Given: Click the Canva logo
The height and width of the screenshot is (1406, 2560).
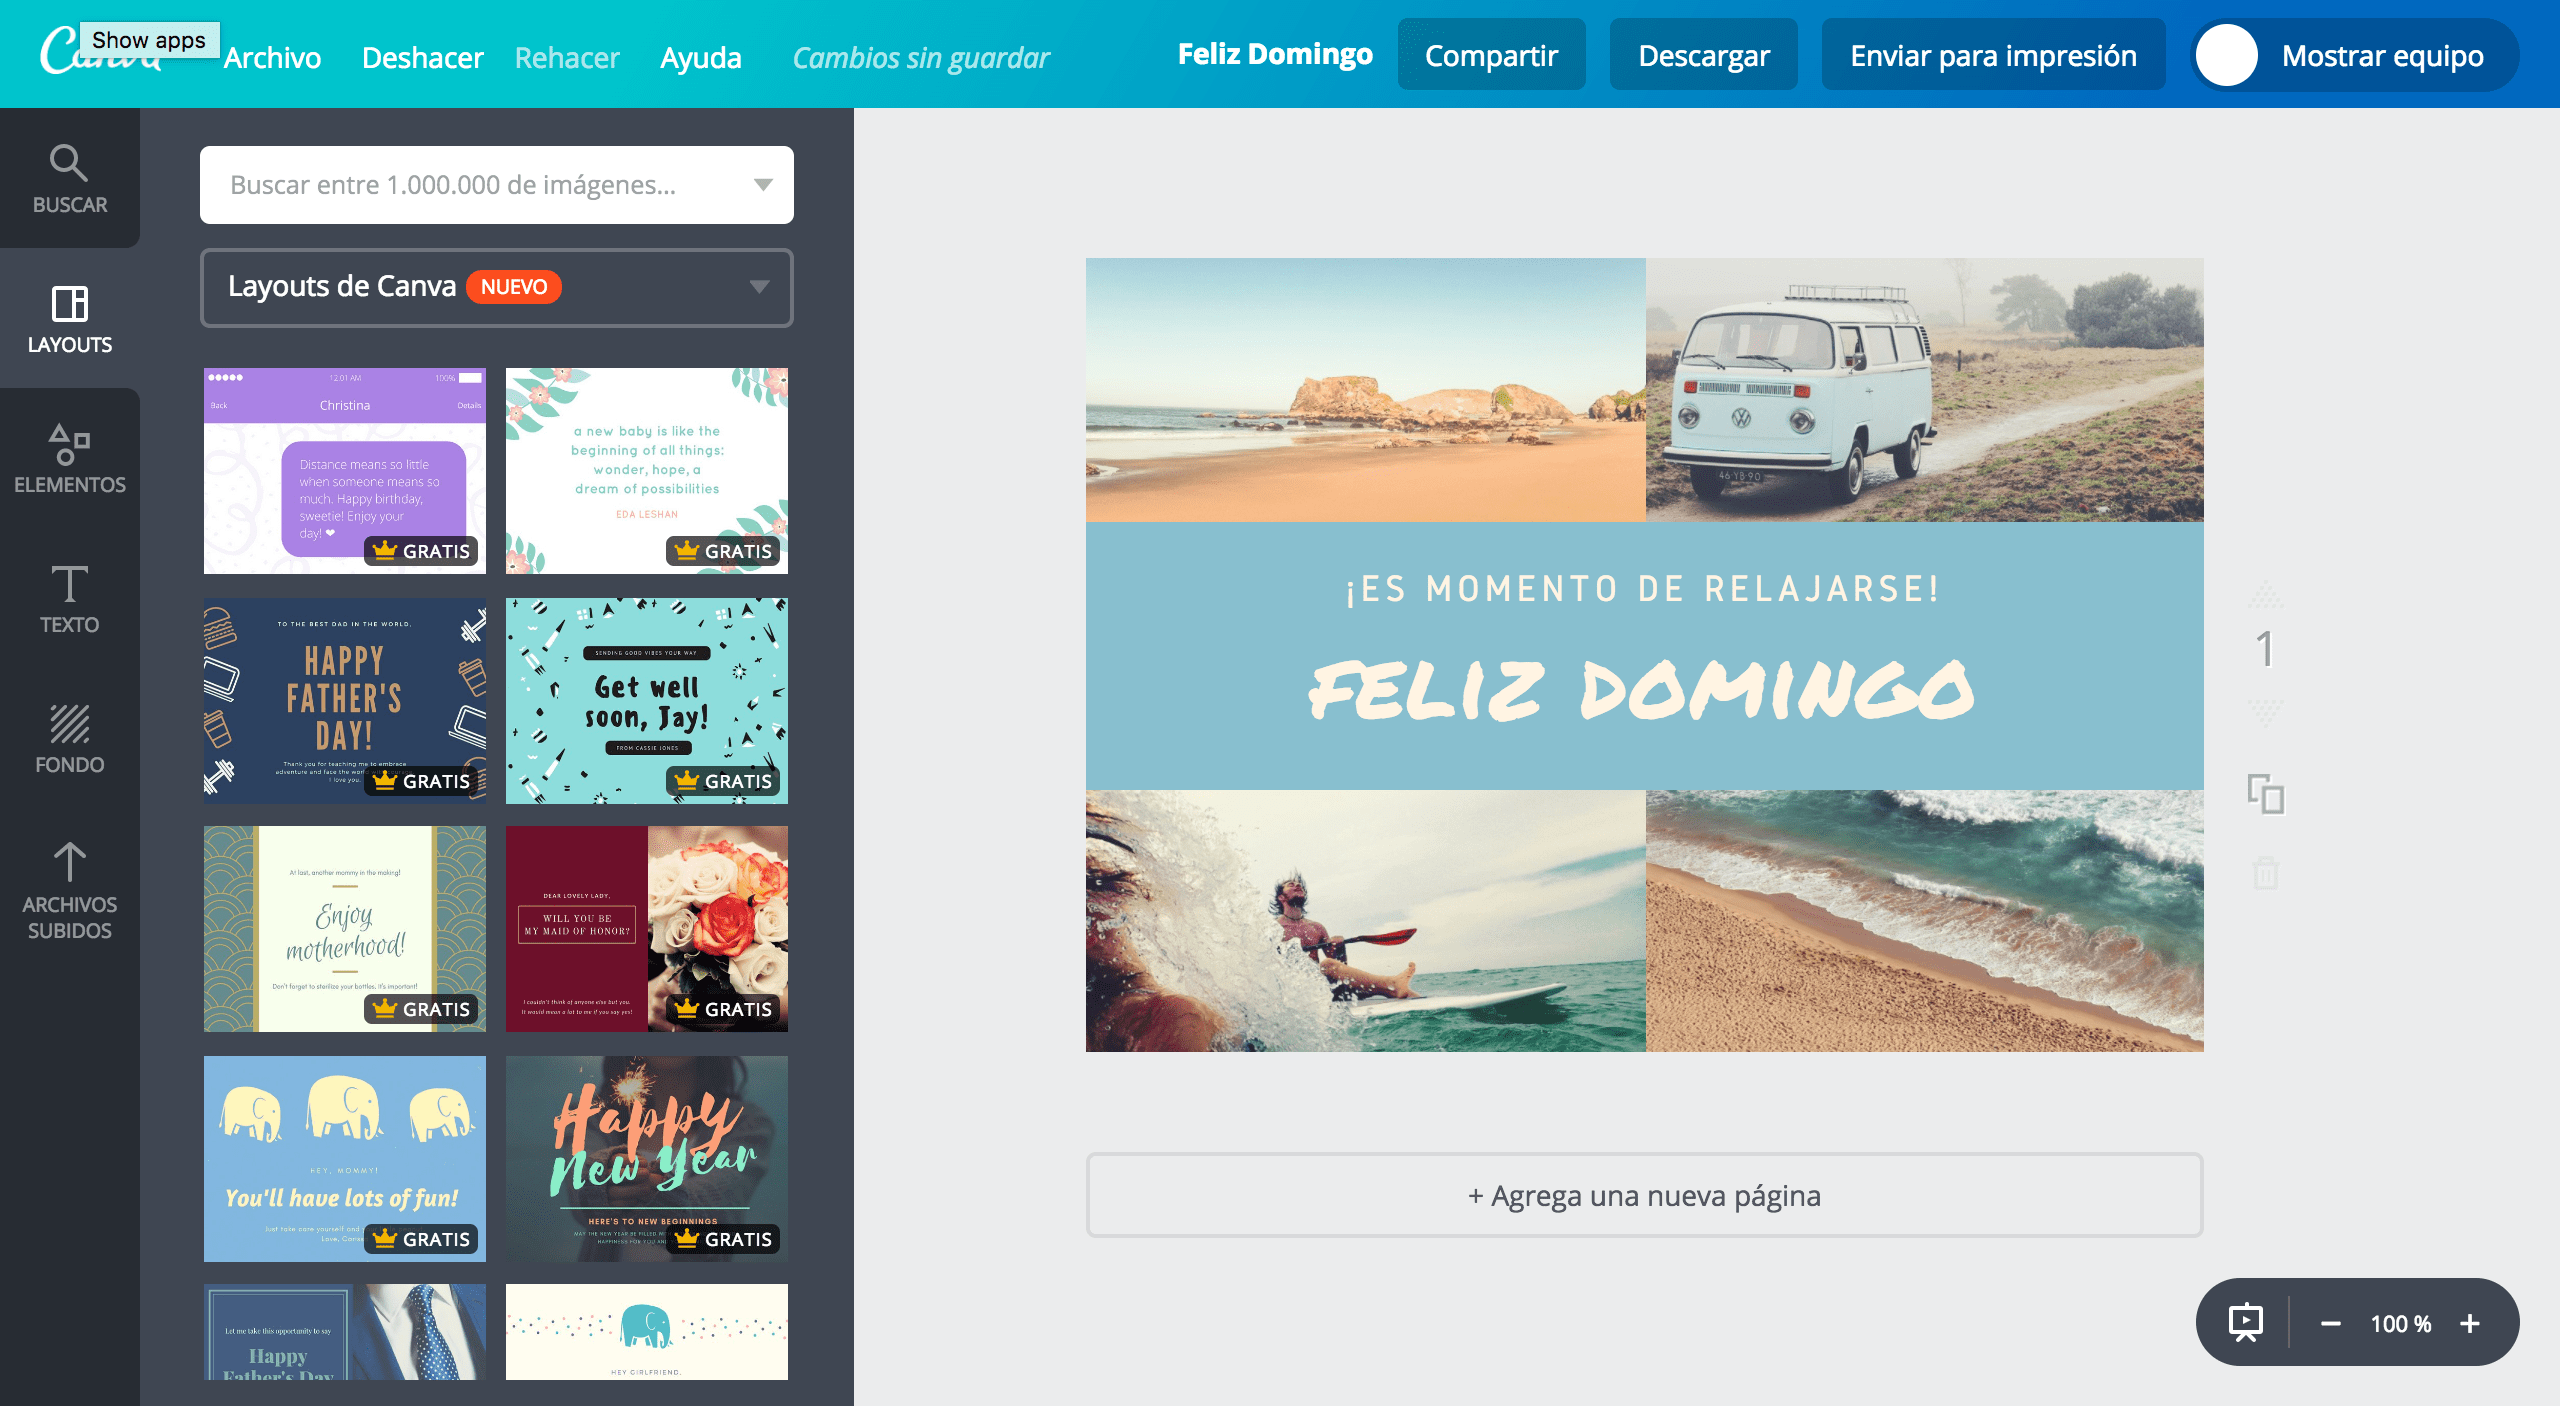Looking at the screenshot, I should [99, 52].
